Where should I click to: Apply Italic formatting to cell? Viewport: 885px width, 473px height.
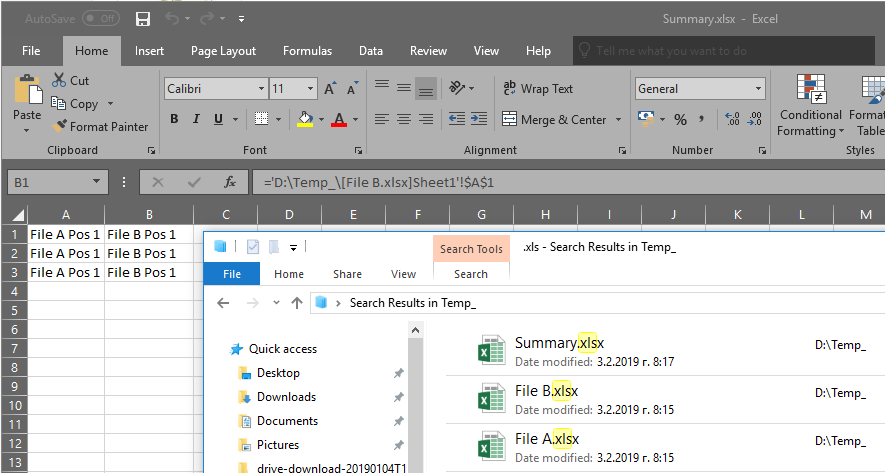[x=196, y=120]
